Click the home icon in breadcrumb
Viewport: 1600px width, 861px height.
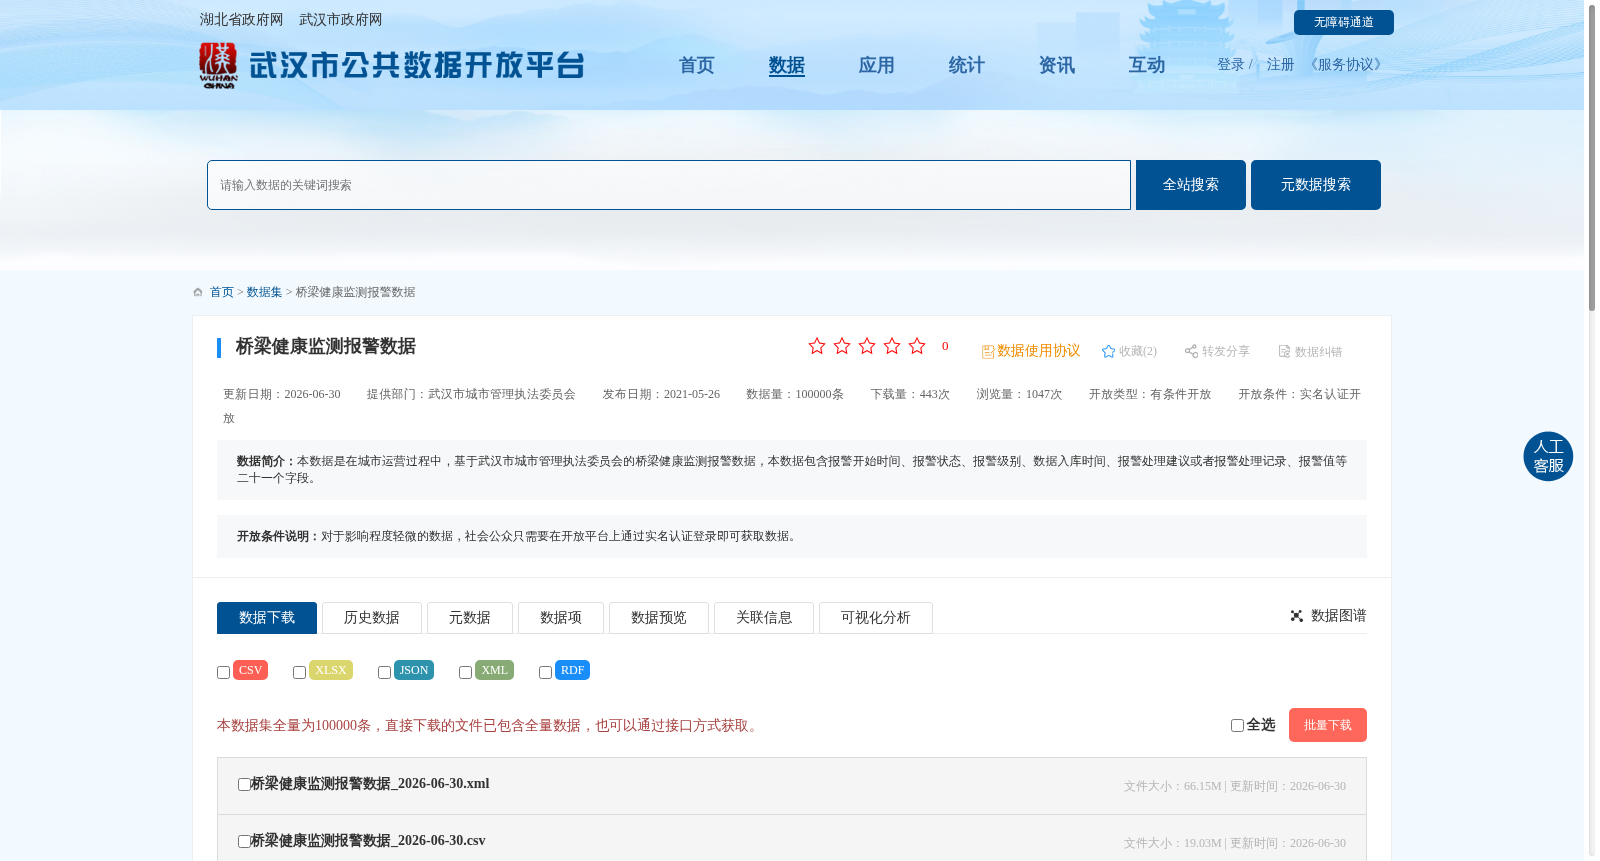[x=198, y=292]
